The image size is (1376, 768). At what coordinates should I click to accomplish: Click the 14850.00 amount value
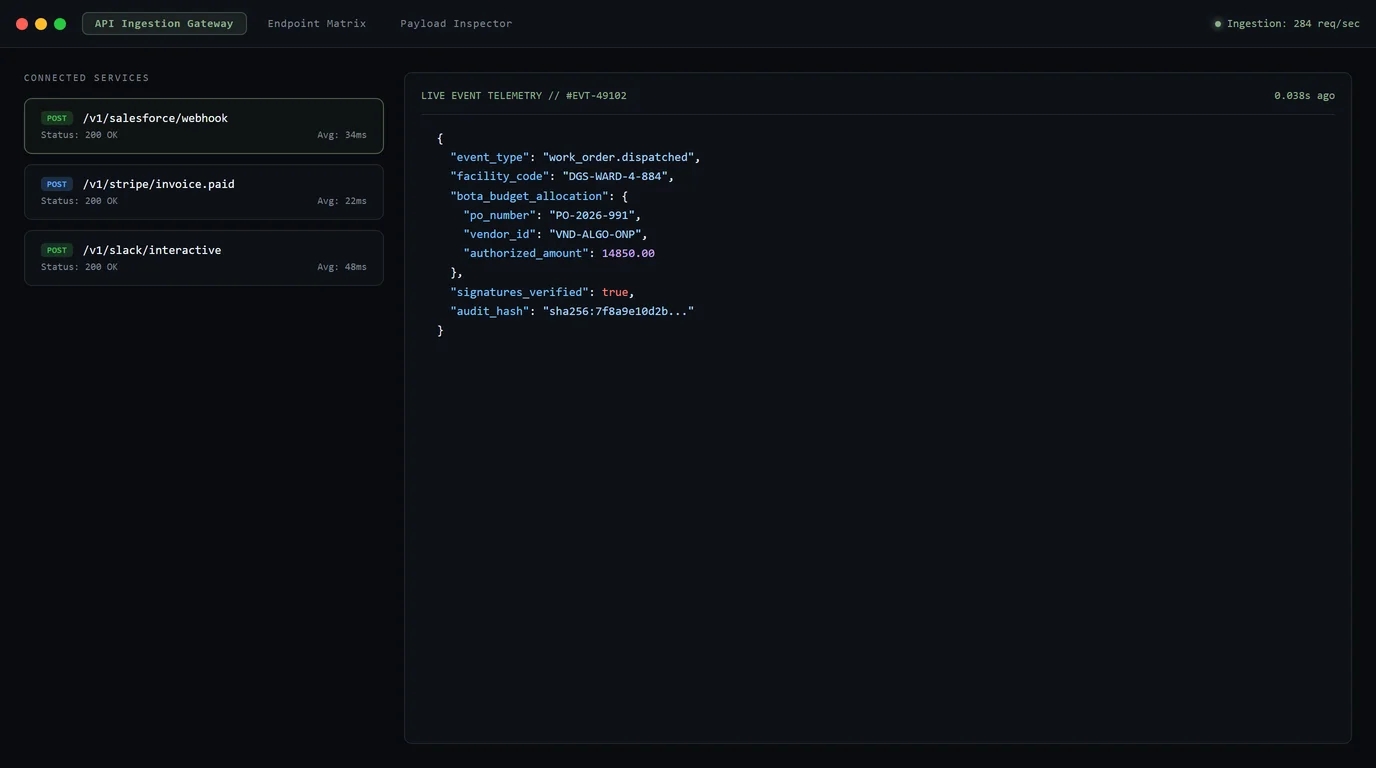click(x=628, y=253)
